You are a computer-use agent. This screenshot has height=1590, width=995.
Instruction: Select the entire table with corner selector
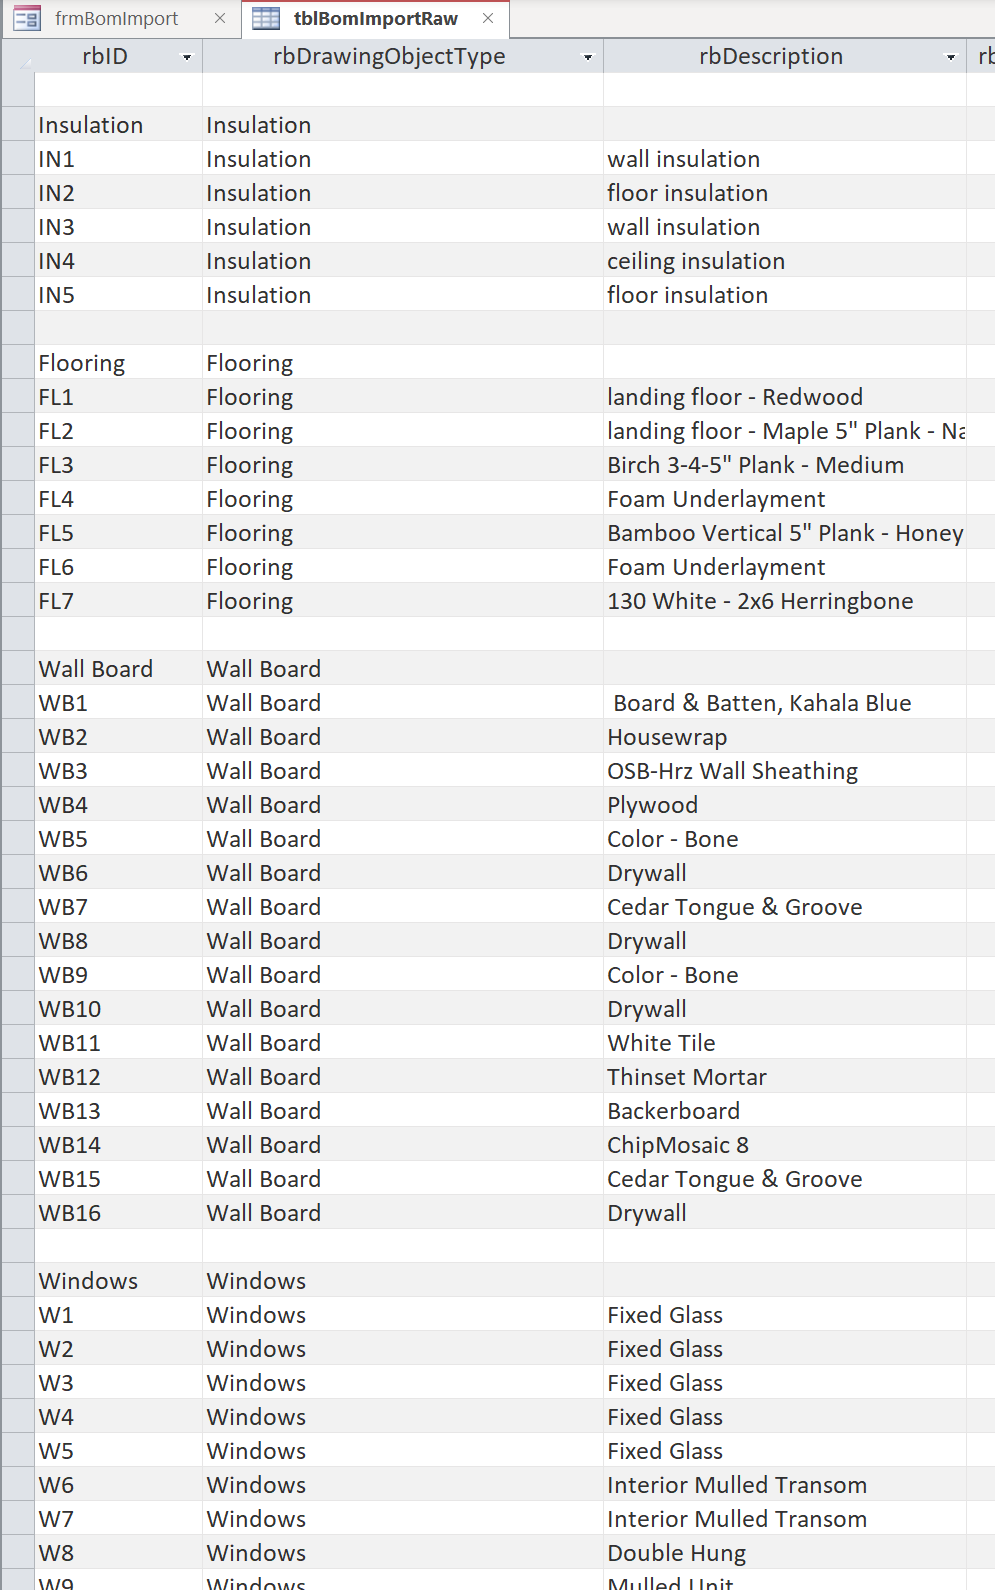(x=18, y=57)
